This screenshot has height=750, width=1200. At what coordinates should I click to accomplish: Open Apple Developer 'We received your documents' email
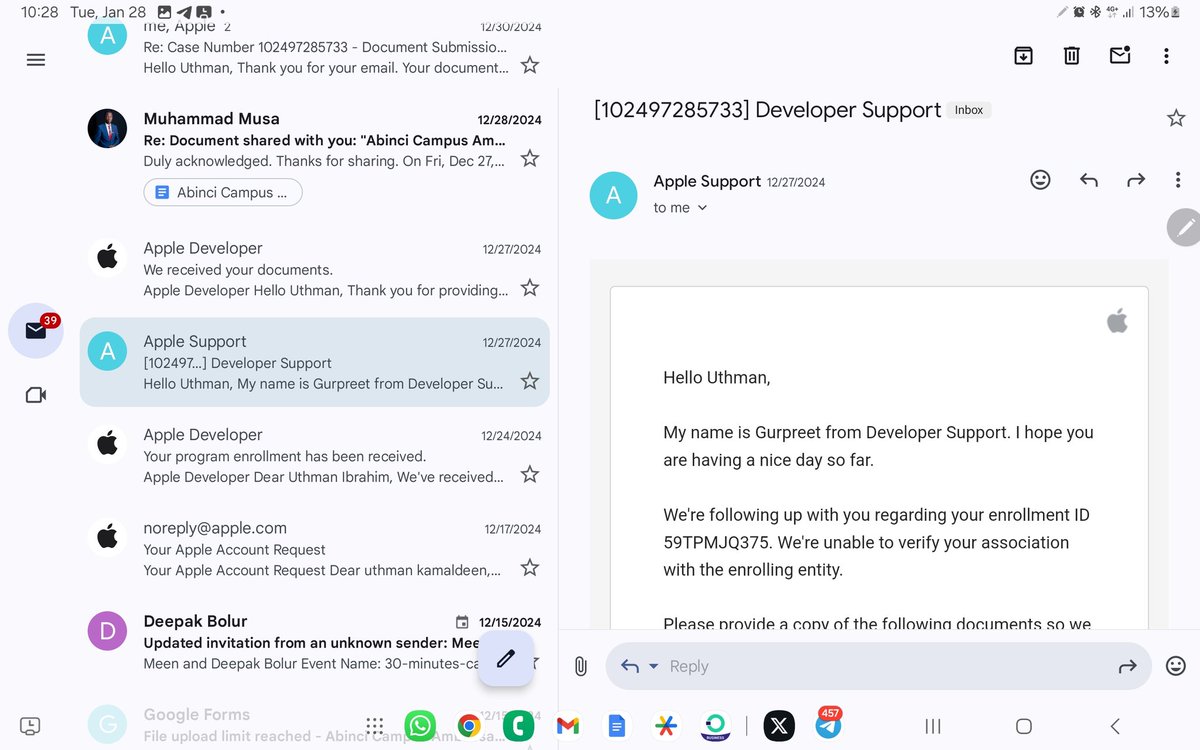(314, 269)
